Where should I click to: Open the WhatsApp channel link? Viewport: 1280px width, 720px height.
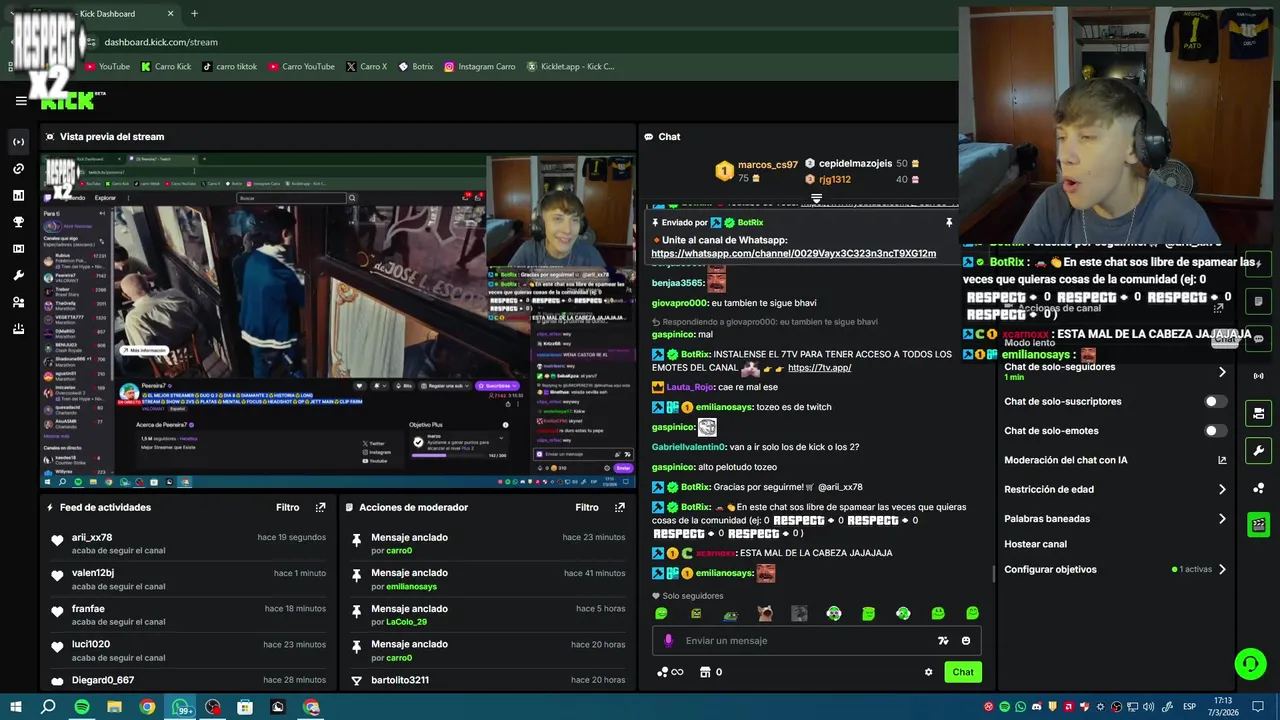793,254
